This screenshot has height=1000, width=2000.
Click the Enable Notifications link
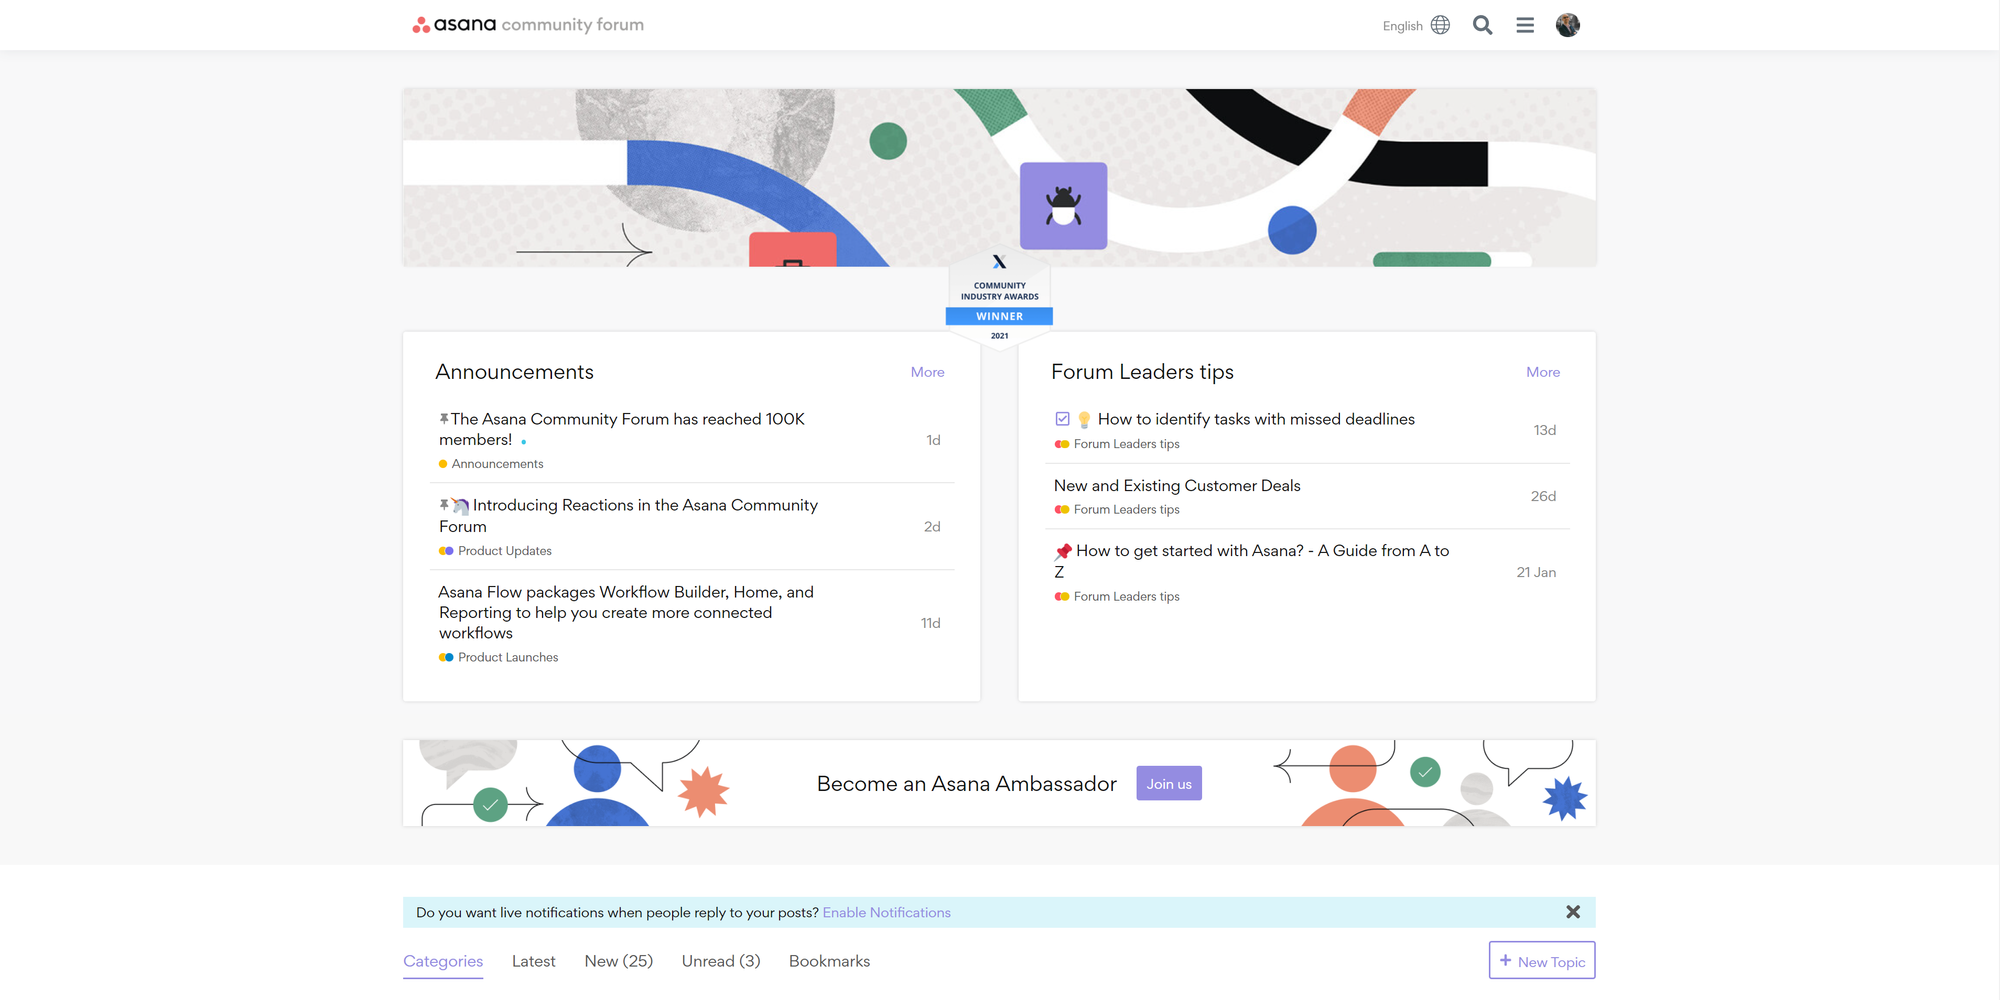click(x=886, y=913)
